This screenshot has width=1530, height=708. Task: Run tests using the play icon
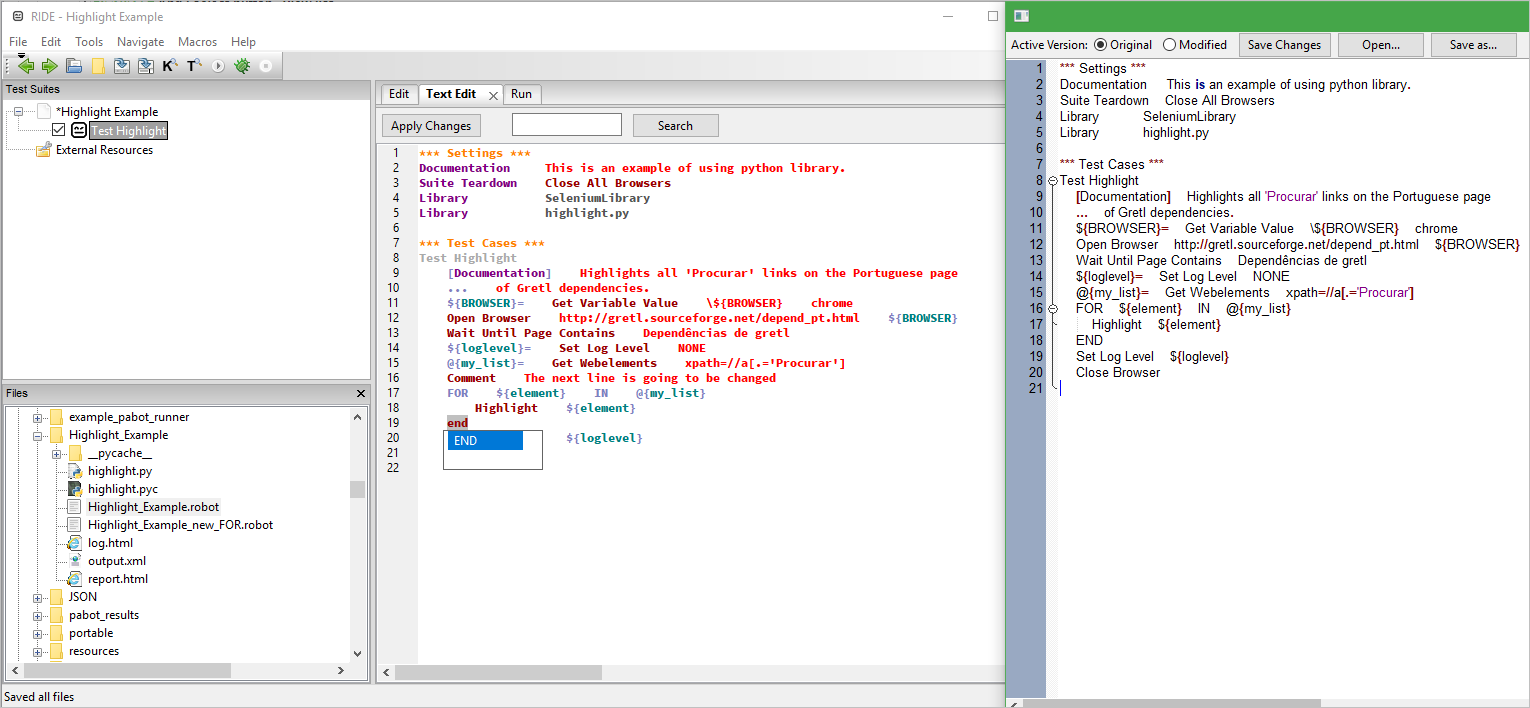218,66
